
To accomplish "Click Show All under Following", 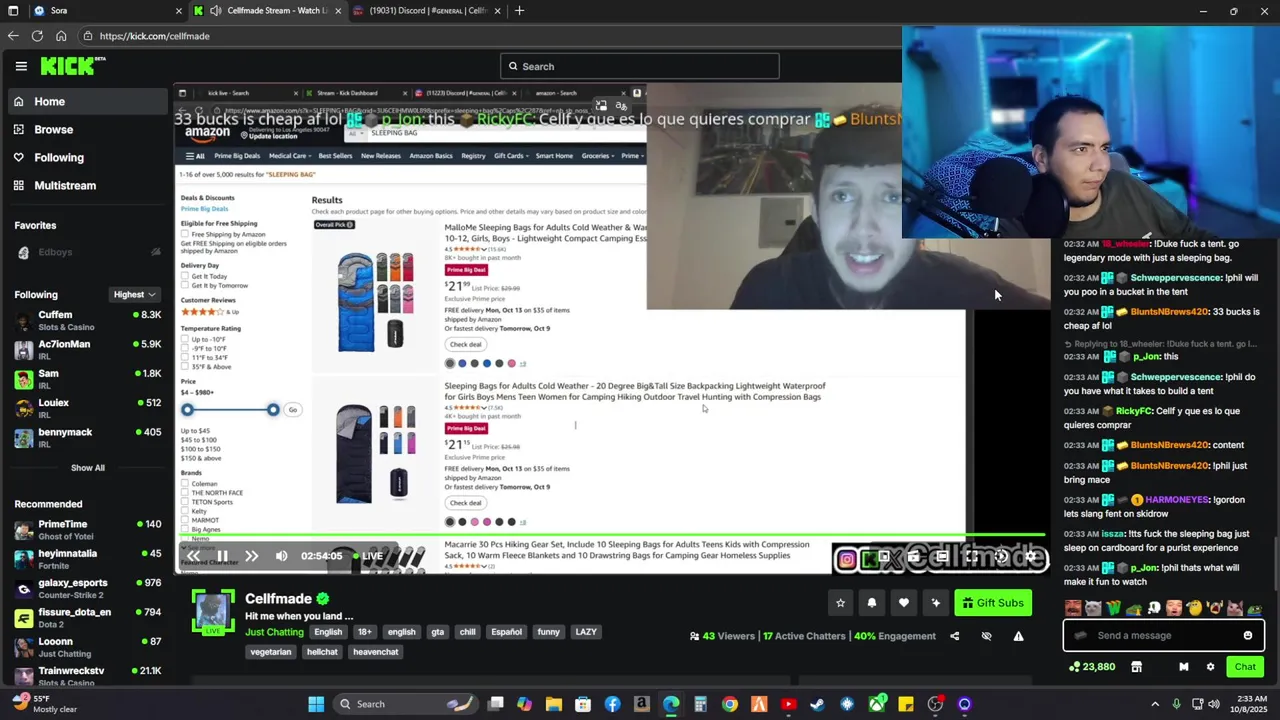I will pyautogui.click(x=87, y=467).
